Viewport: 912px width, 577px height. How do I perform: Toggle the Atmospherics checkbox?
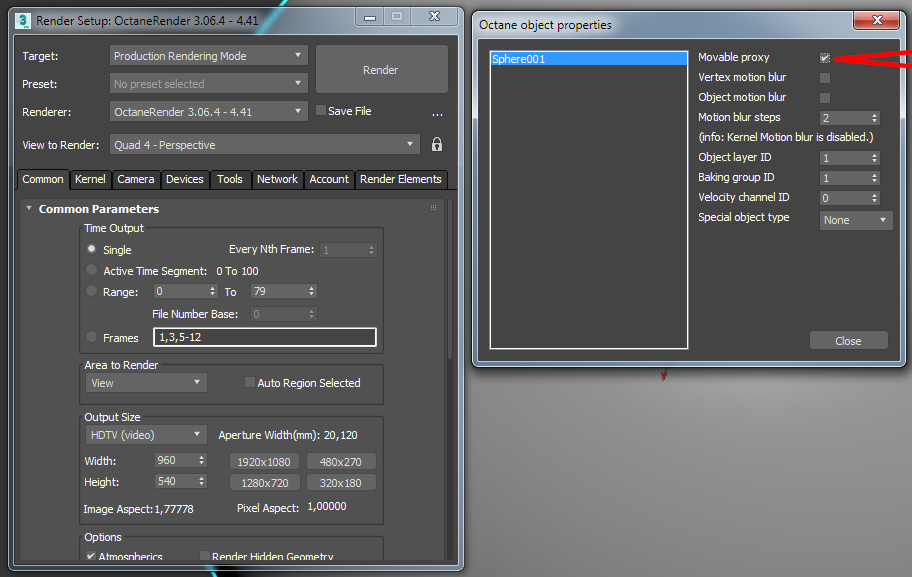tap(91, 556)
